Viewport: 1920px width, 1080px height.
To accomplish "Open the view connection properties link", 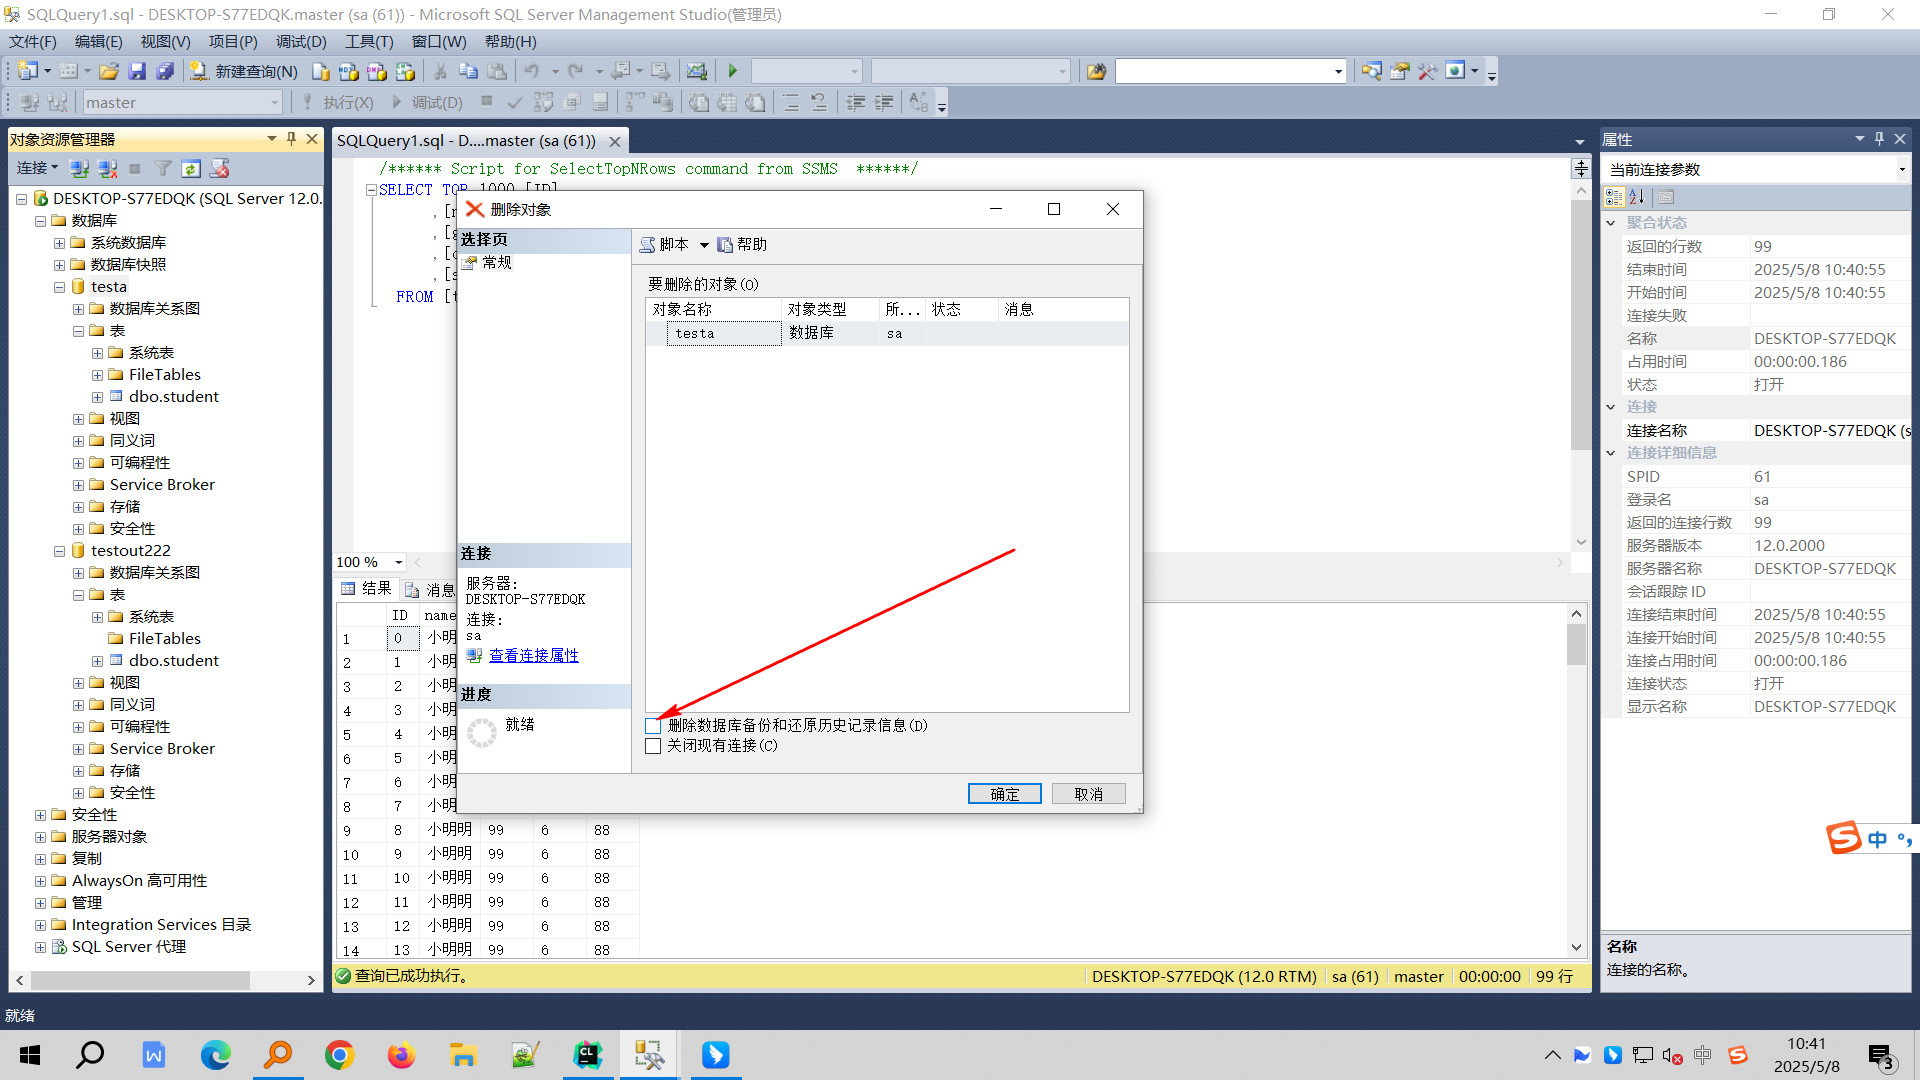I will [533, 656].
